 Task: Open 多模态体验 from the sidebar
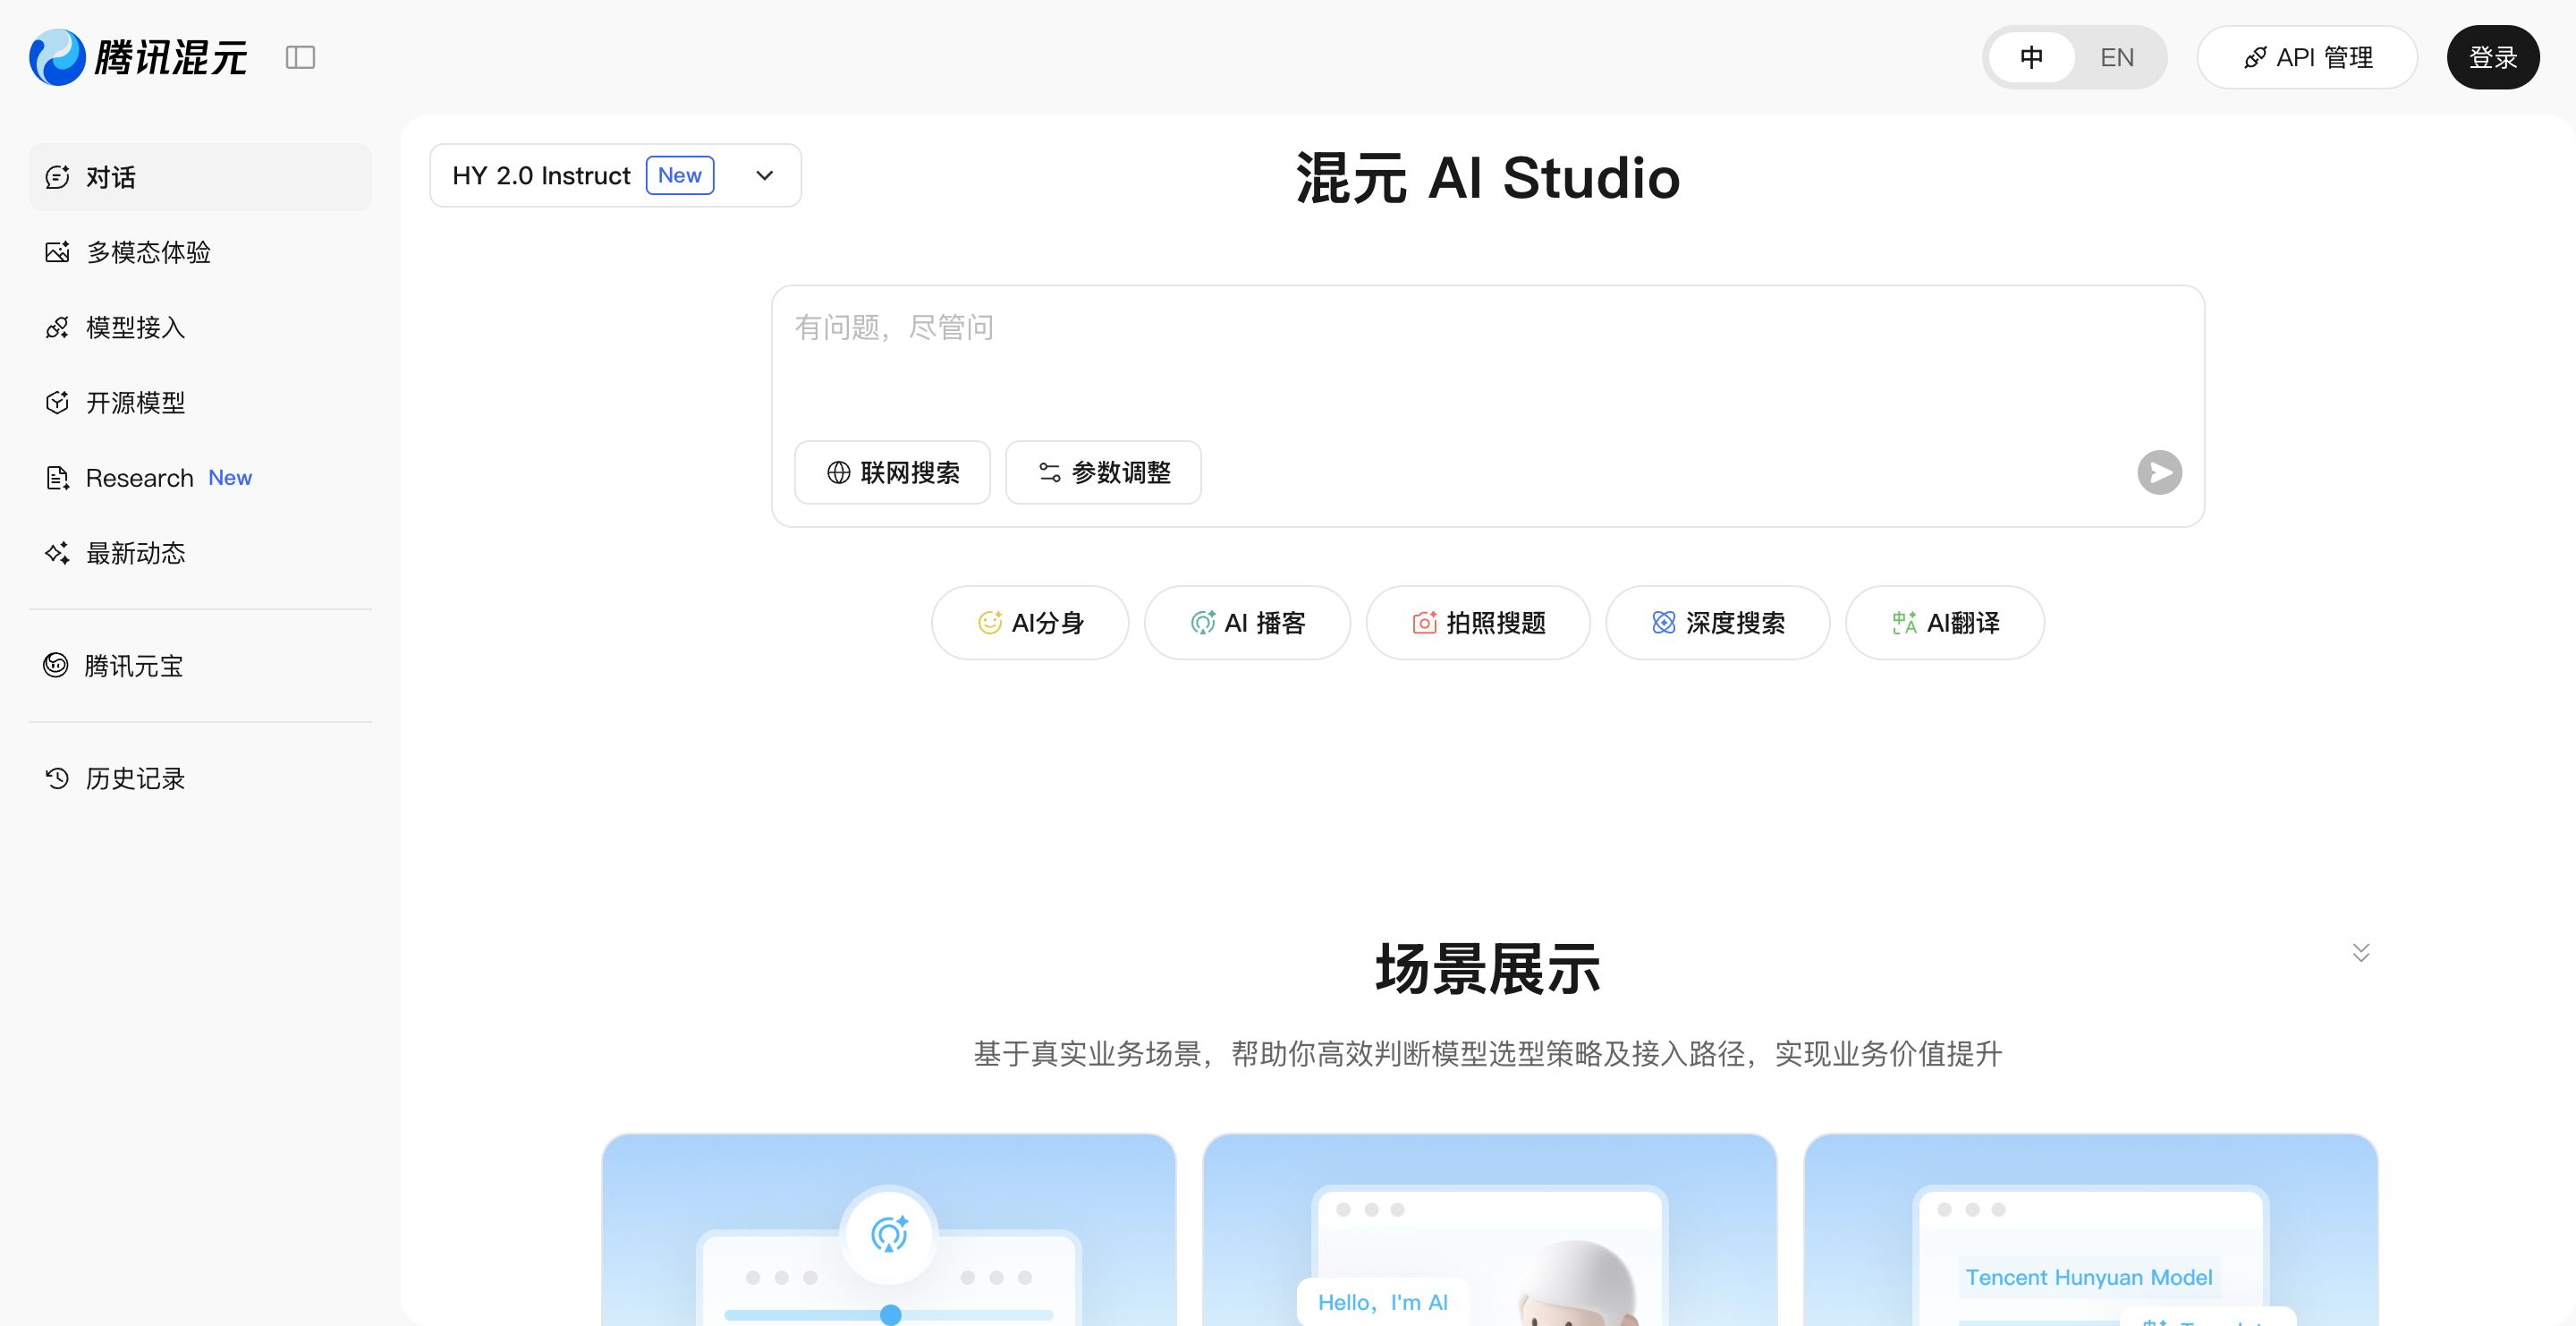148,252
